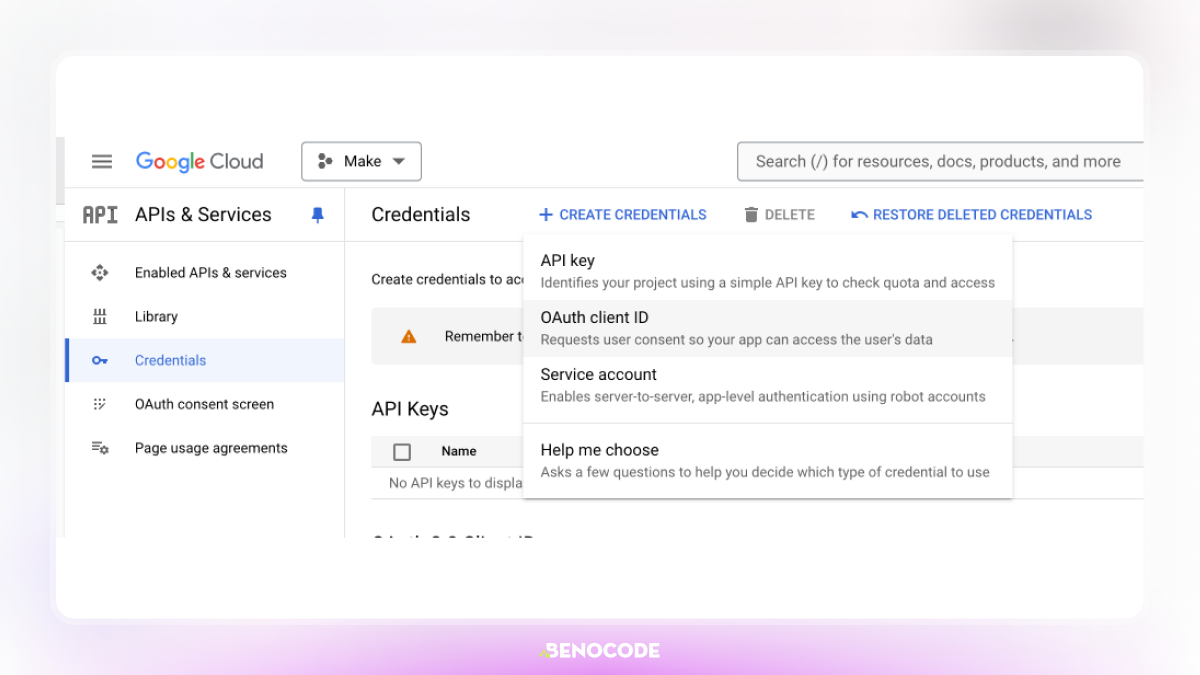Screen dimensions: 1200x675
Task: Open the Make project selector dropdown
Action: (x=361, y=161)
